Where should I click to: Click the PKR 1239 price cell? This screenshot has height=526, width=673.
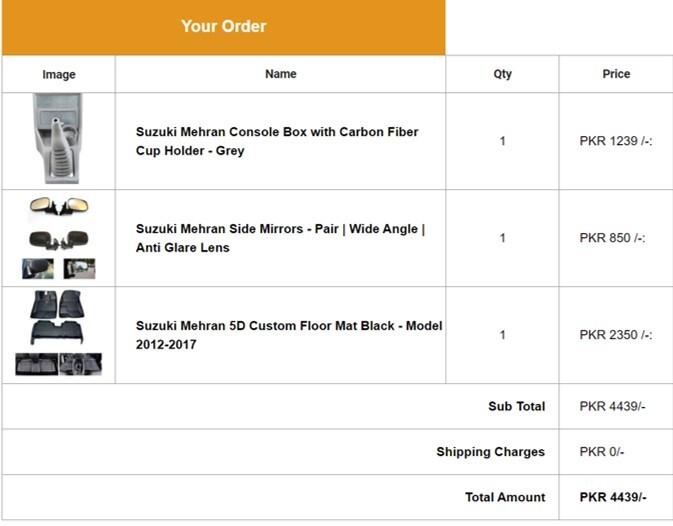616,141
